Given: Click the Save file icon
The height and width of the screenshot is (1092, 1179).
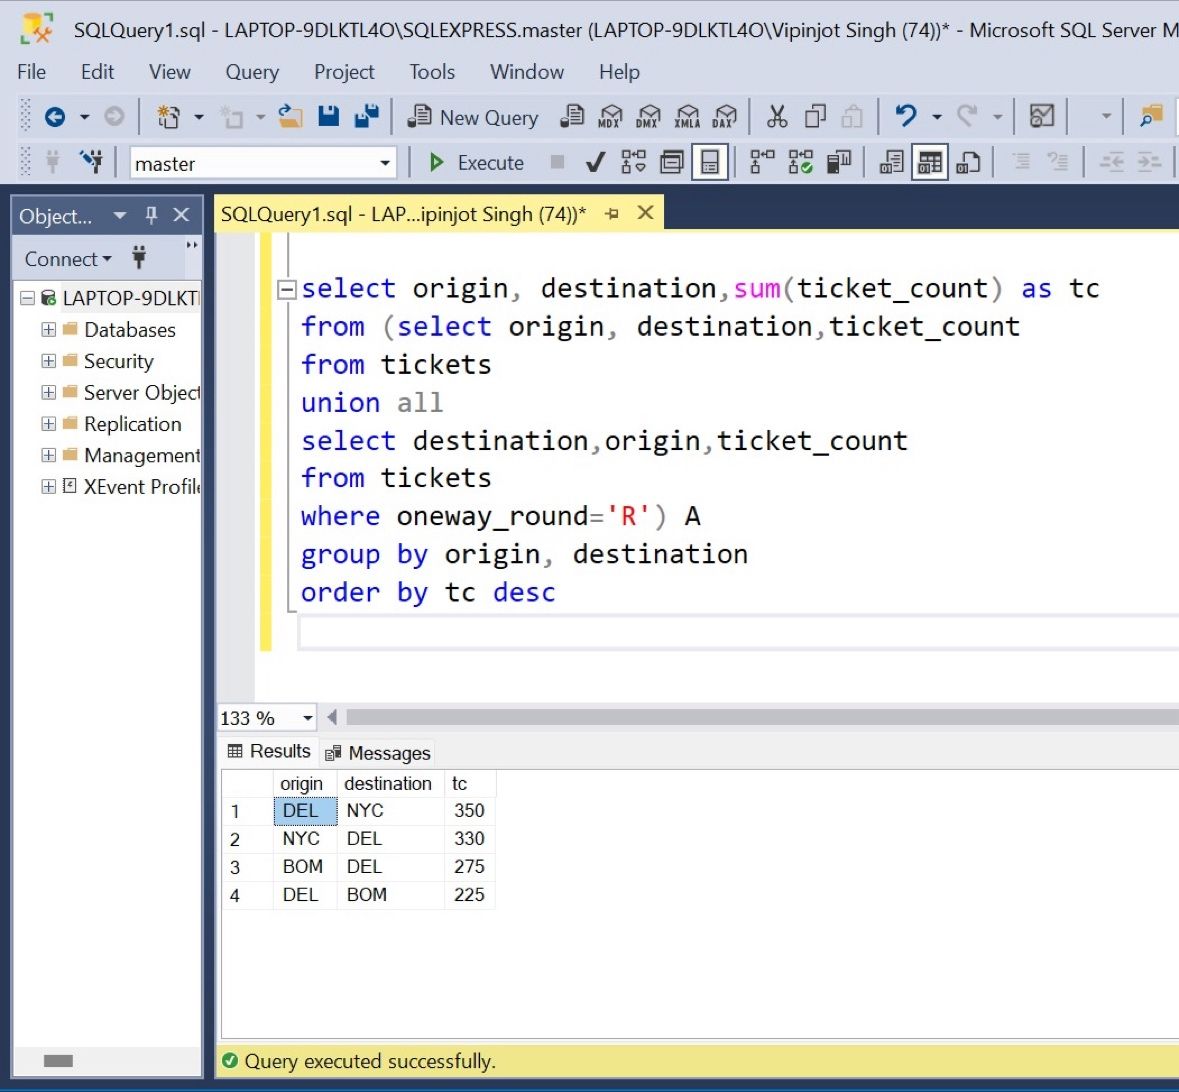Looking at the screenshot, I should pyautogui.click(x=328, y=117).
